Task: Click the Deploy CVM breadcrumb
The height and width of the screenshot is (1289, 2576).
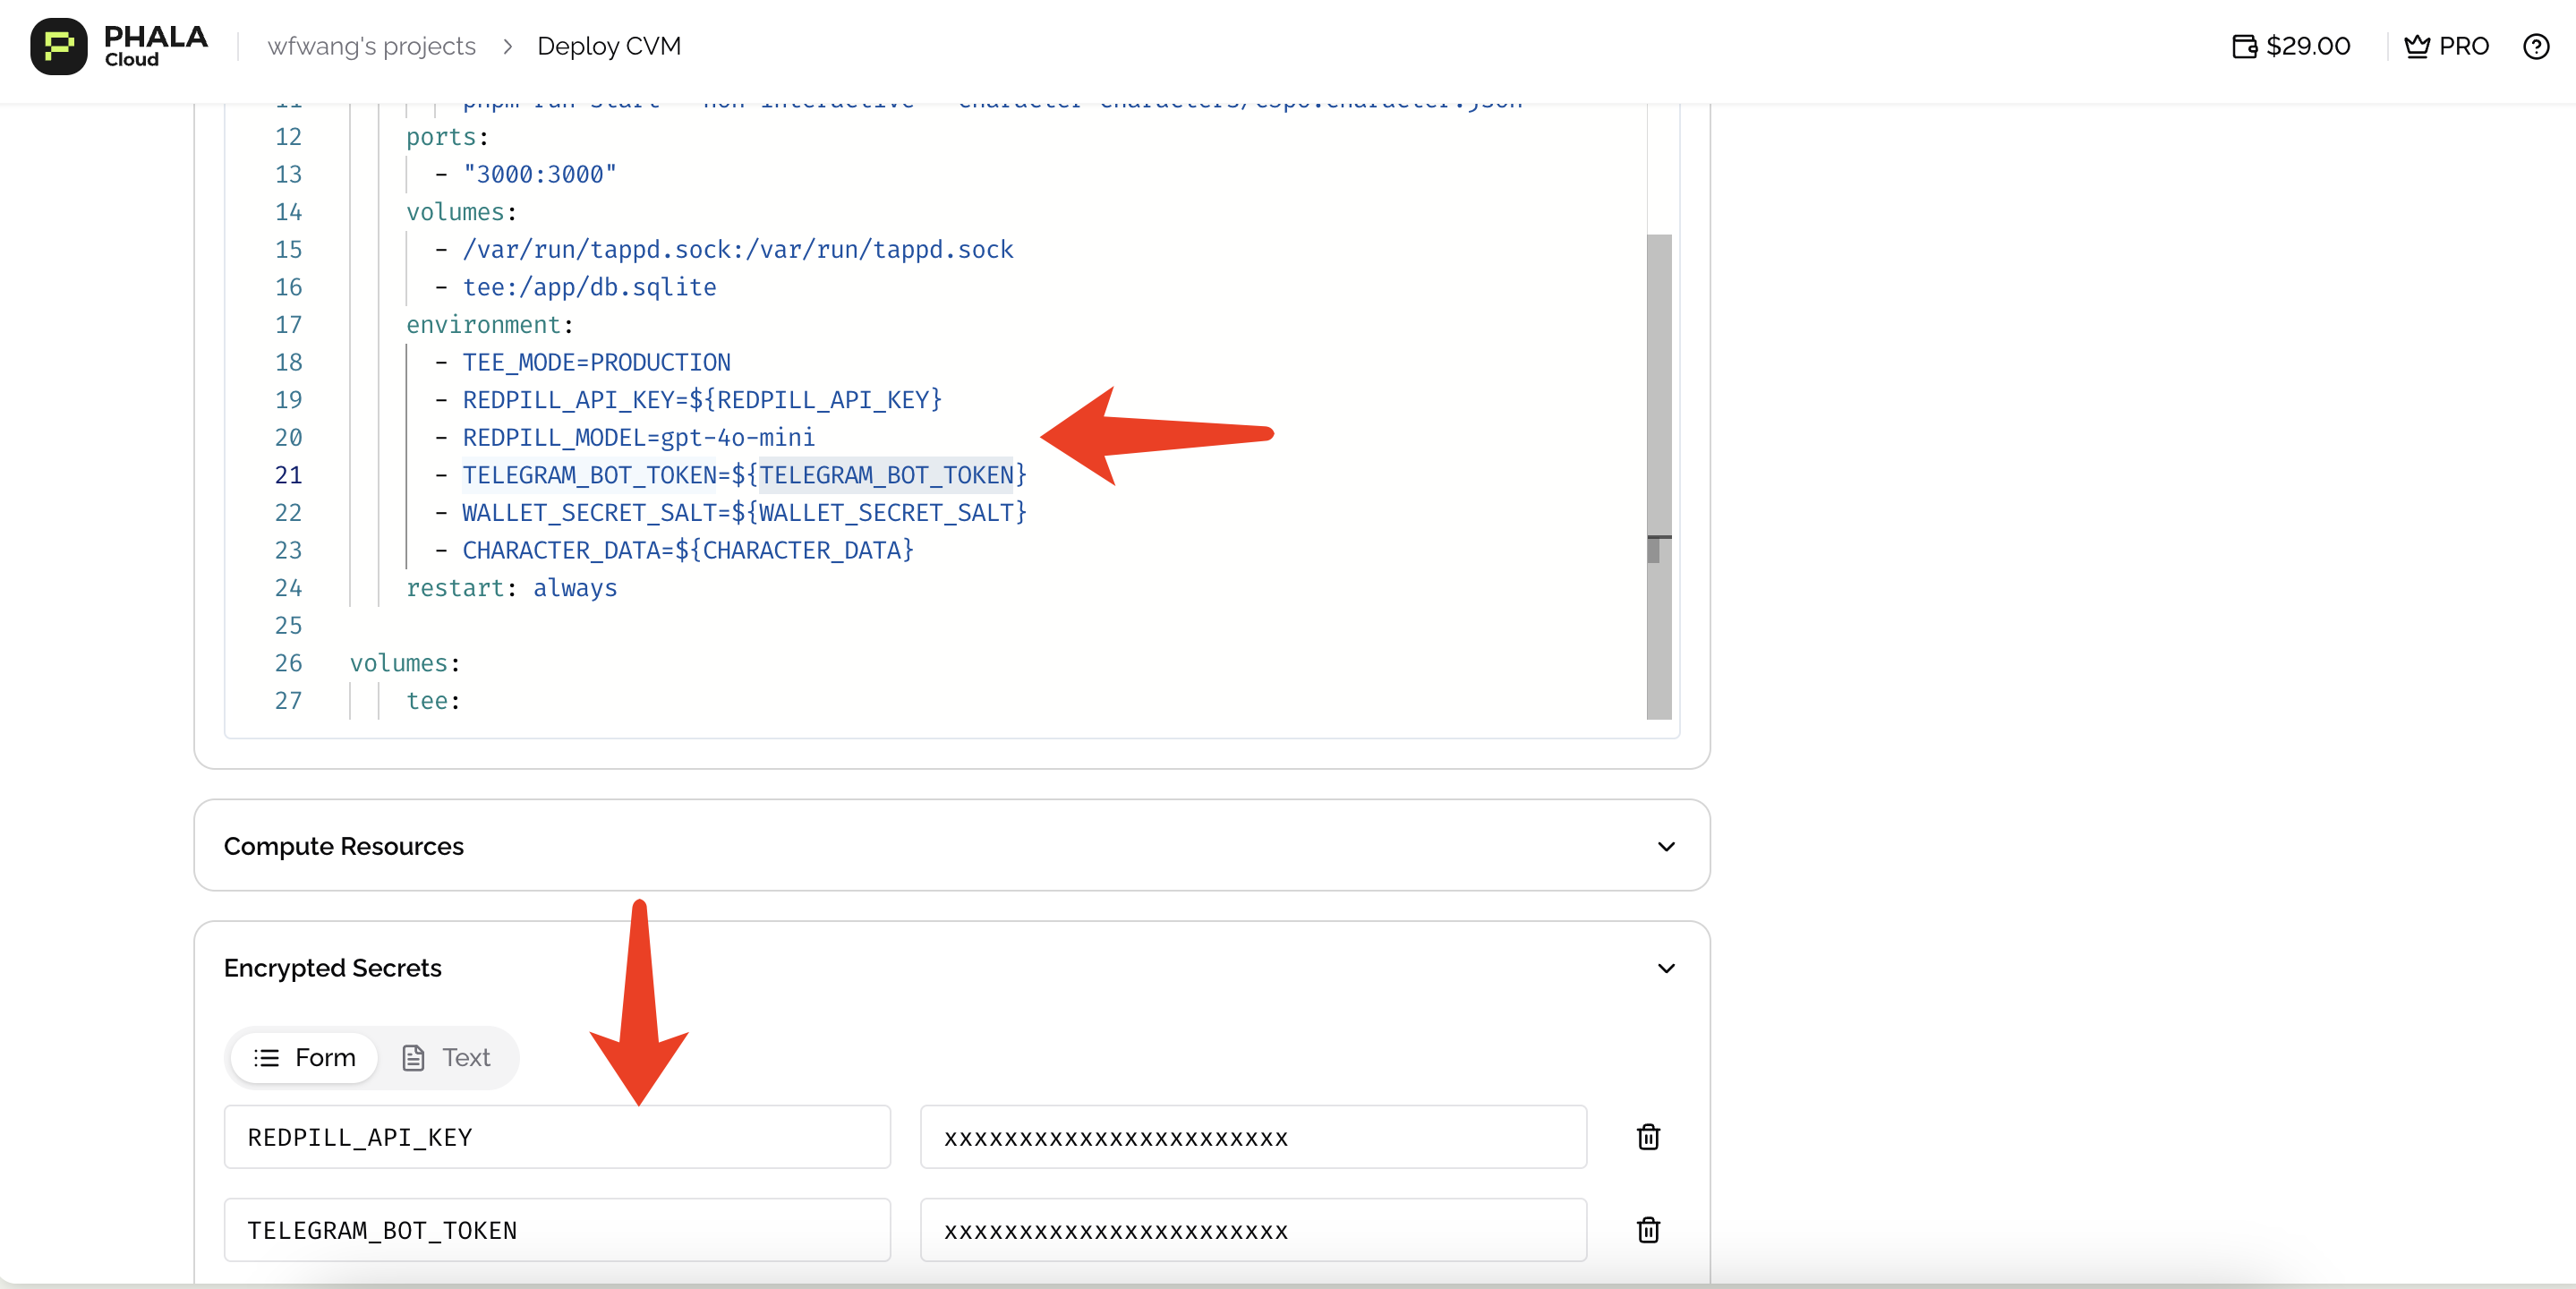Action: [x=608, y=46]
